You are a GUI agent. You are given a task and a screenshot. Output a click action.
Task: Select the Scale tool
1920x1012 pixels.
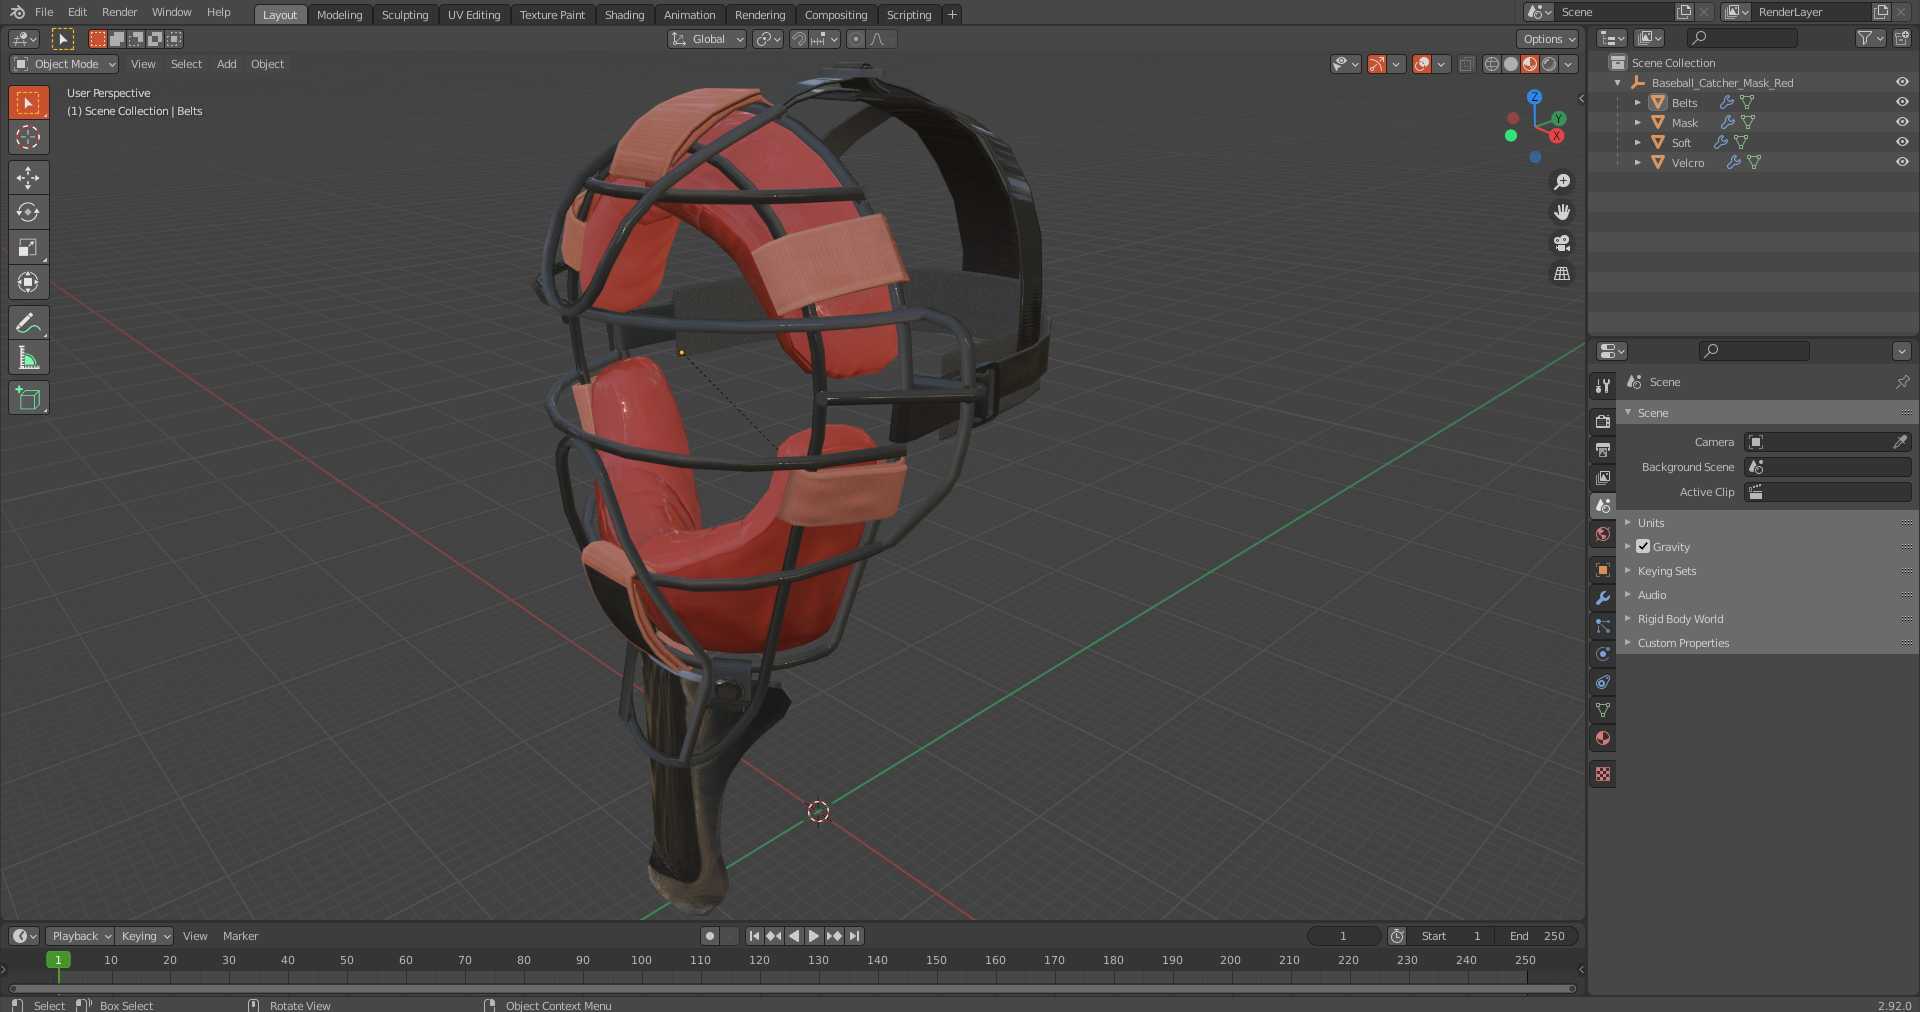tap(28, 247)
